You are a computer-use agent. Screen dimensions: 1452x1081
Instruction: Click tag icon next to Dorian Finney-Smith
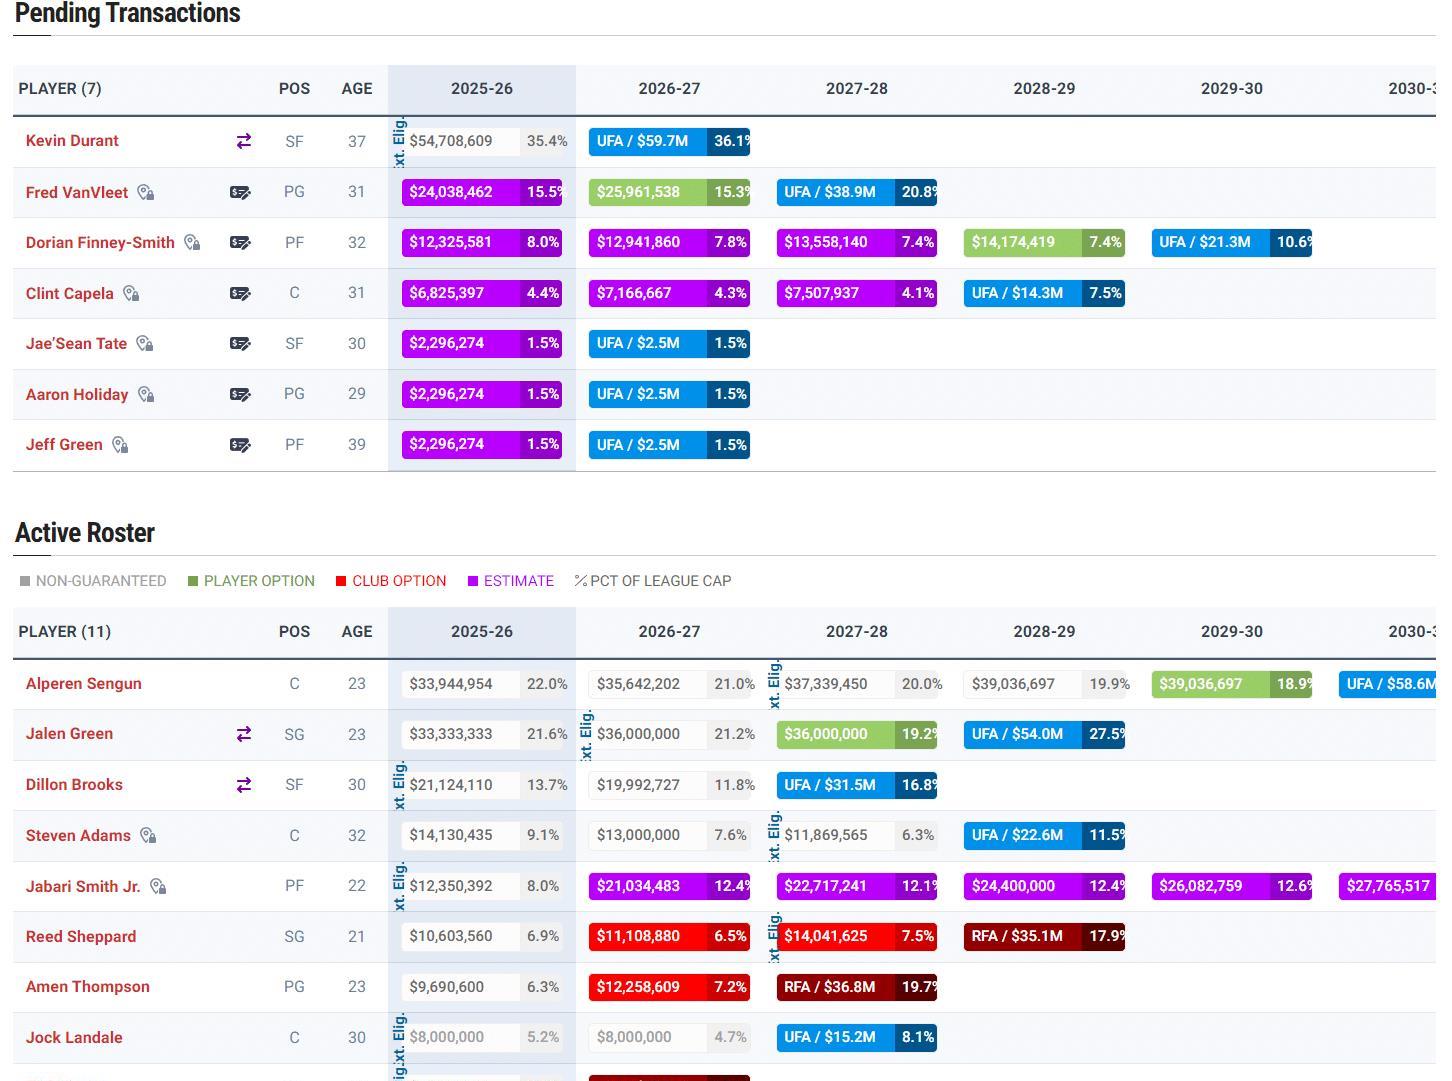pos(192,243)
